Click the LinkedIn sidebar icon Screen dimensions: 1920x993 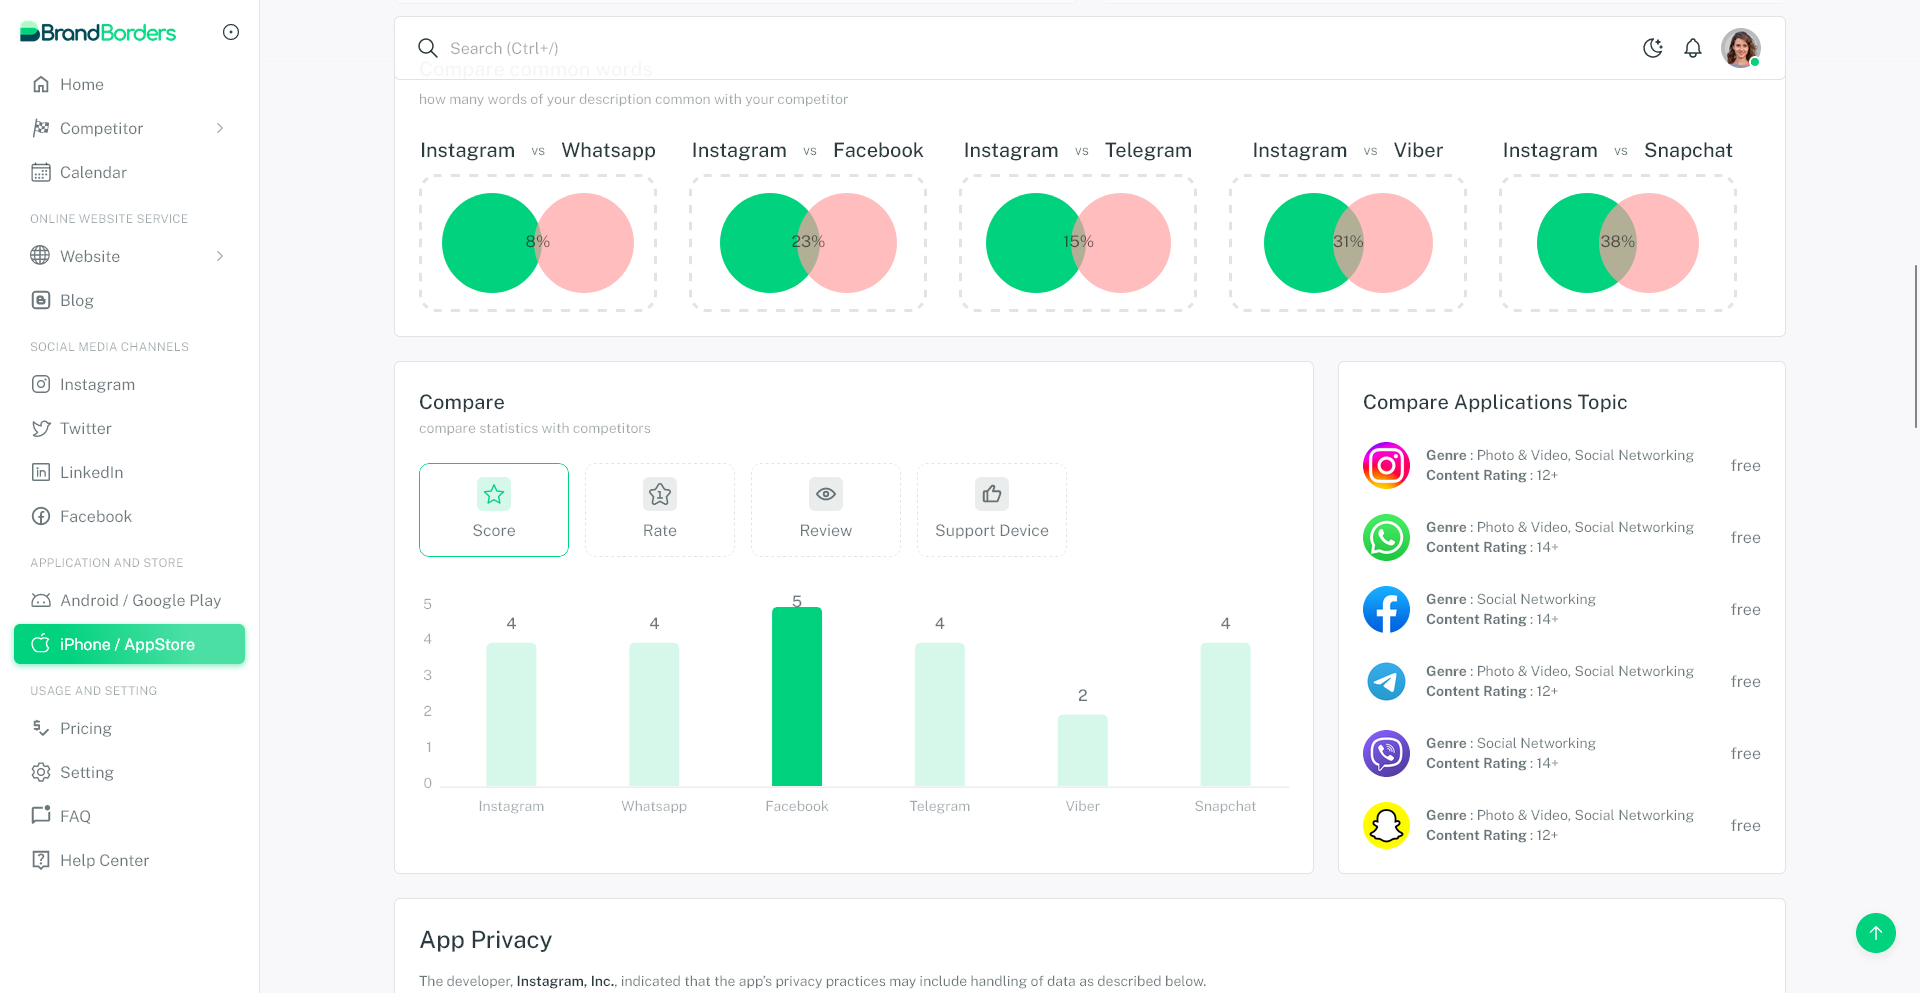41,472
